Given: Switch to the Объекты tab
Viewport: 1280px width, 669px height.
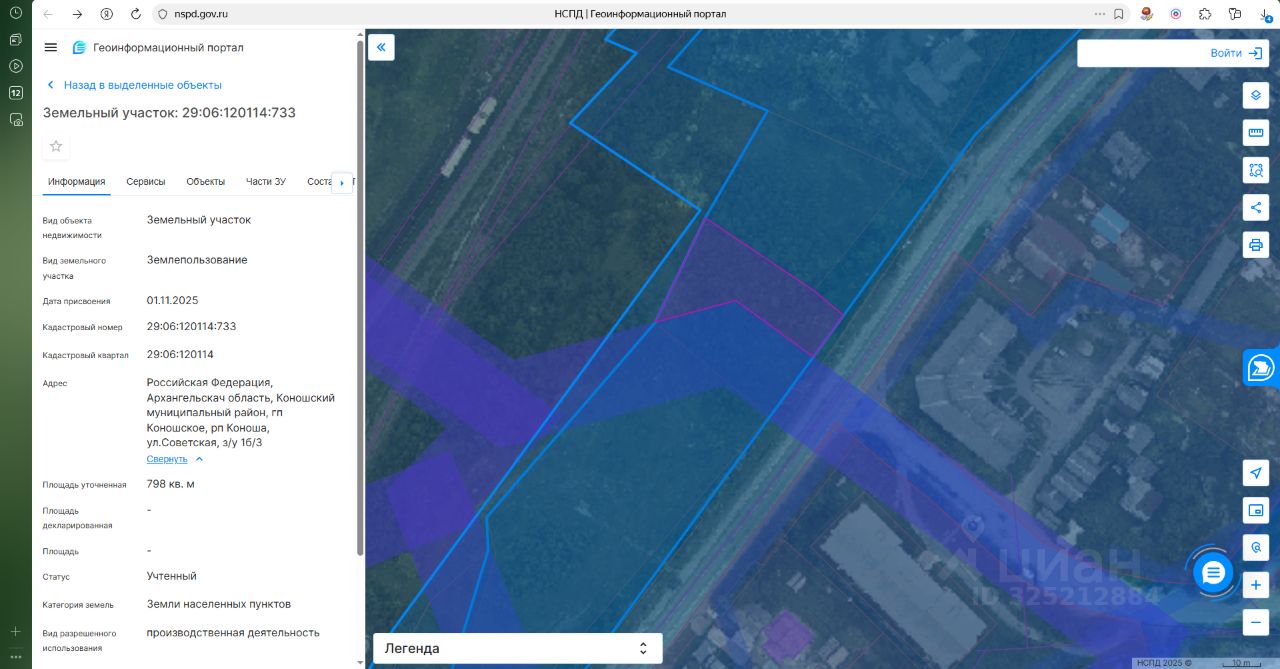Looking at the screenshot, I should [x=205, y=182].
